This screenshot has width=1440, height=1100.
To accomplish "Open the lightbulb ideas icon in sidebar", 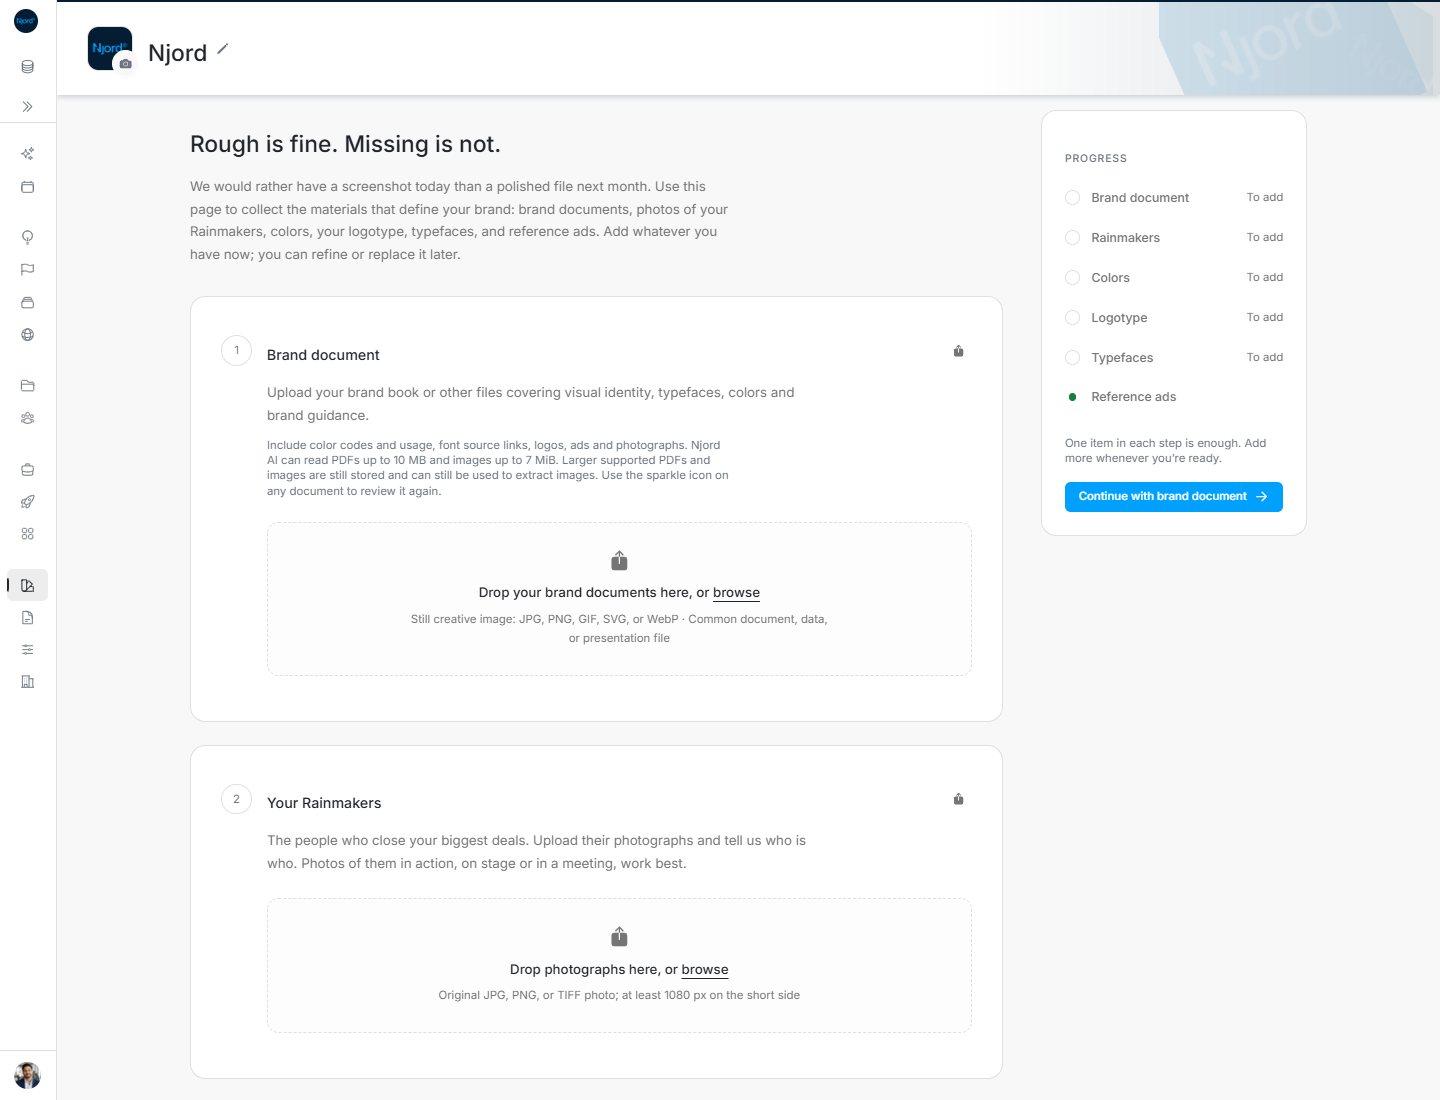I will [x=27, y=237].
